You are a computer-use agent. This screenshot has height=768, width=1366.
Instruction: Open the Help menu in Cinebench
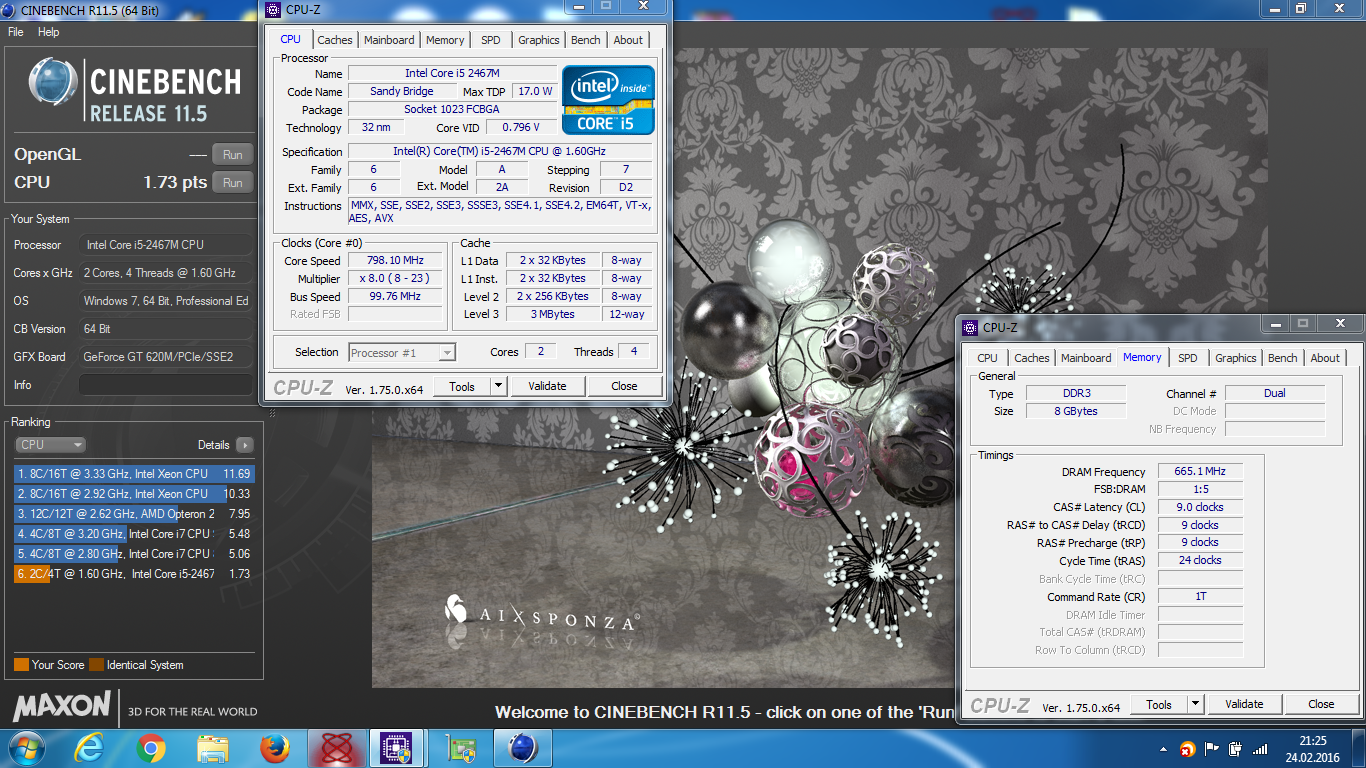click(x=48, y=32)
